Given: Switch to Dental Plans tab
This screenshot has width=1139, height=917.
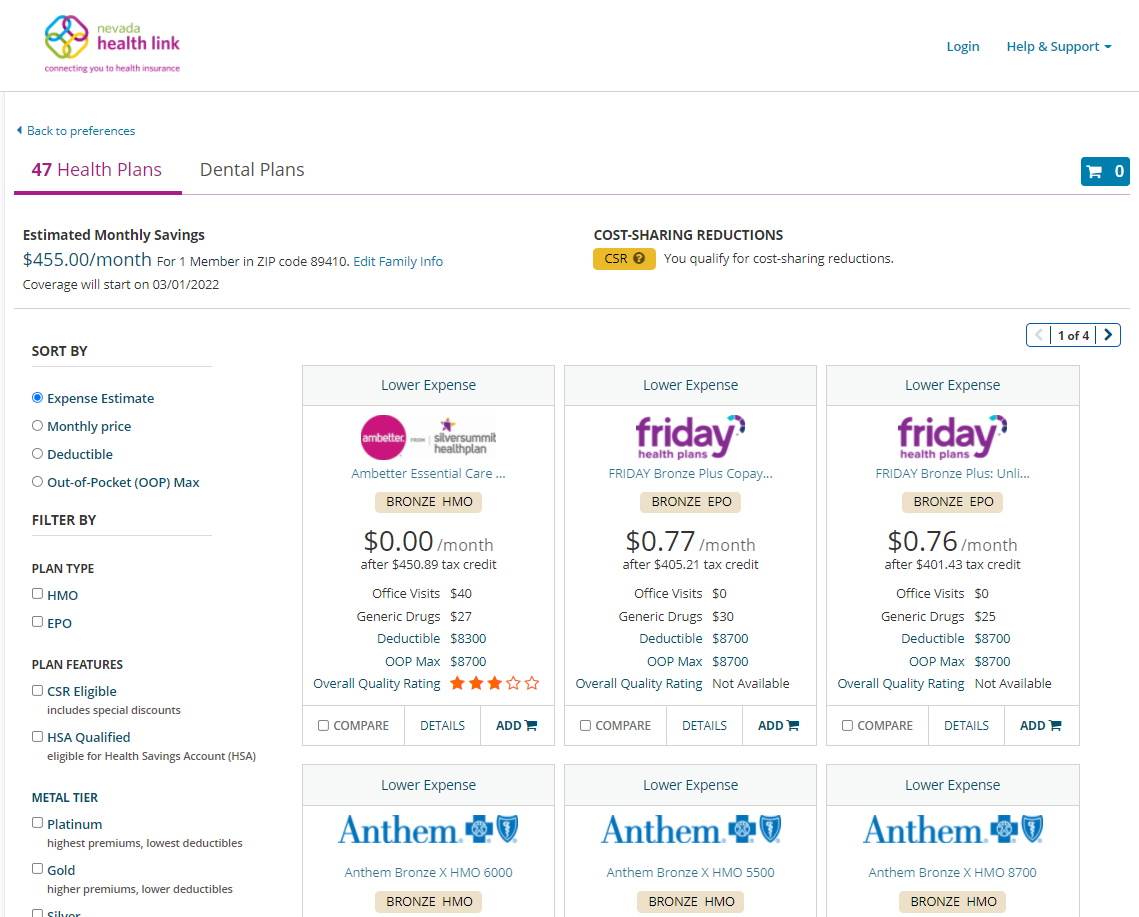Looking at the screenshot, I should coord(252,170).
